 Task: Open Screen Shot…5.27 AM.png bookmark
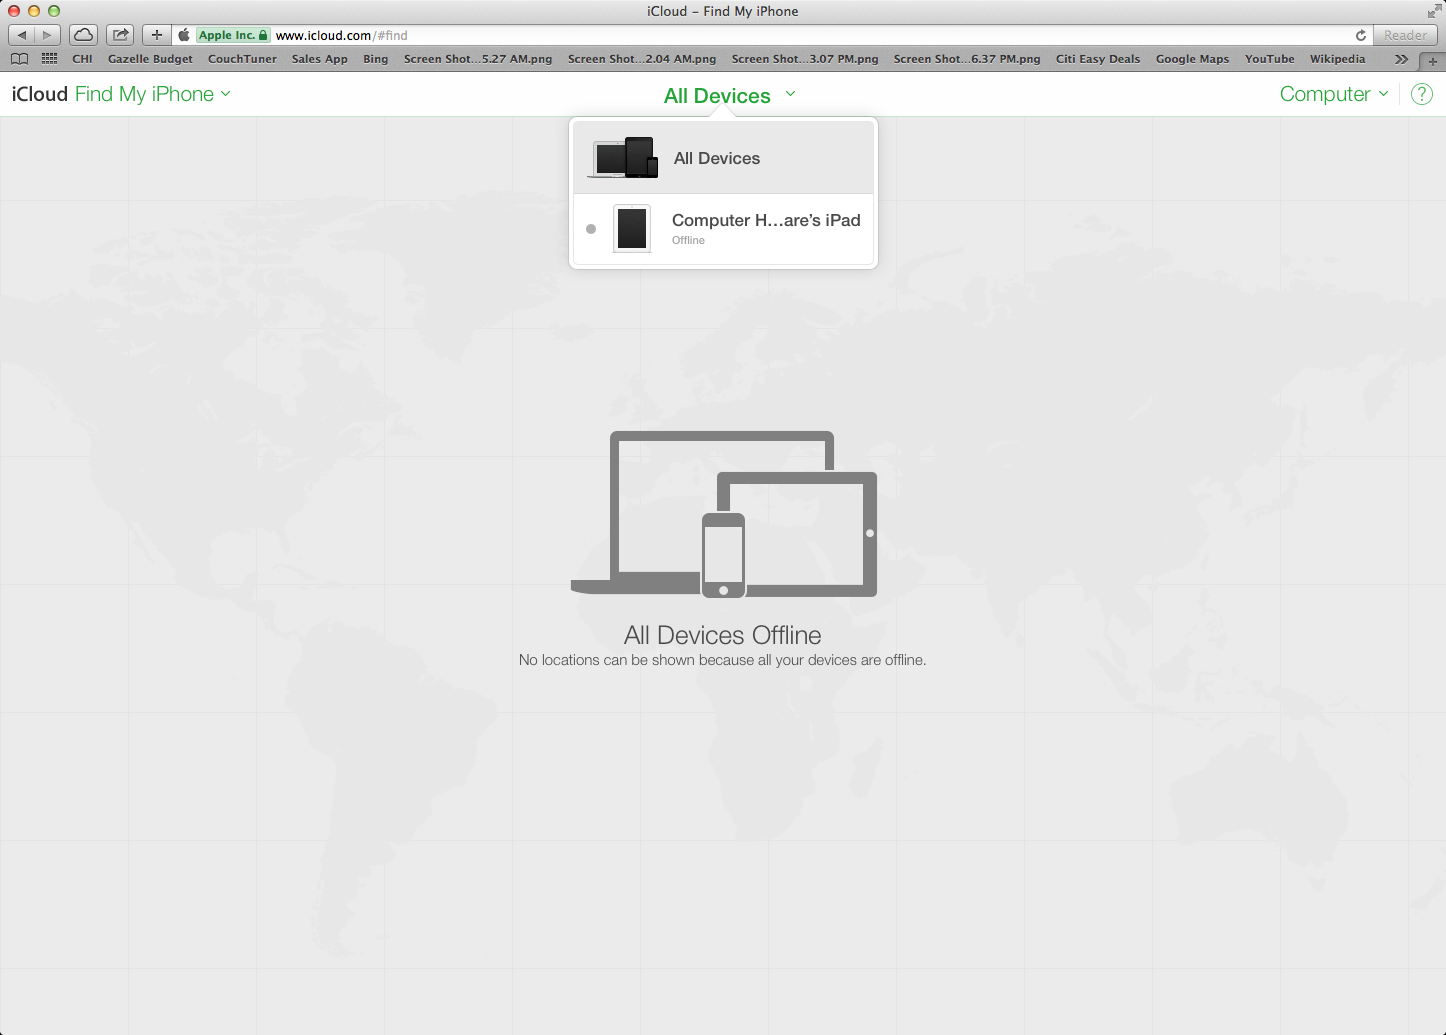[478, 59]
